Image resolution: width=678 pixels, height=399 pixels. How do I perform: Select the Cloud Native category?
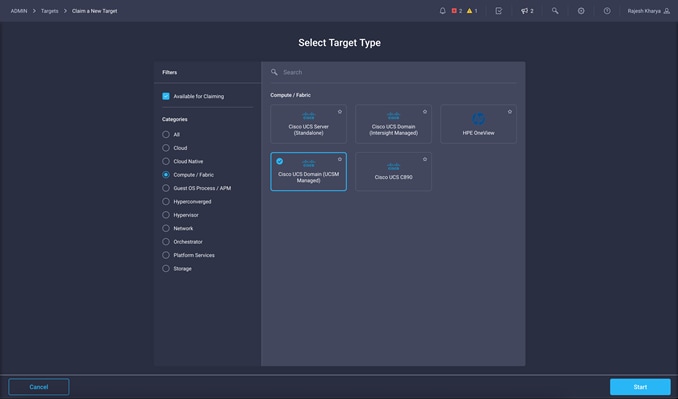point(166,161)
